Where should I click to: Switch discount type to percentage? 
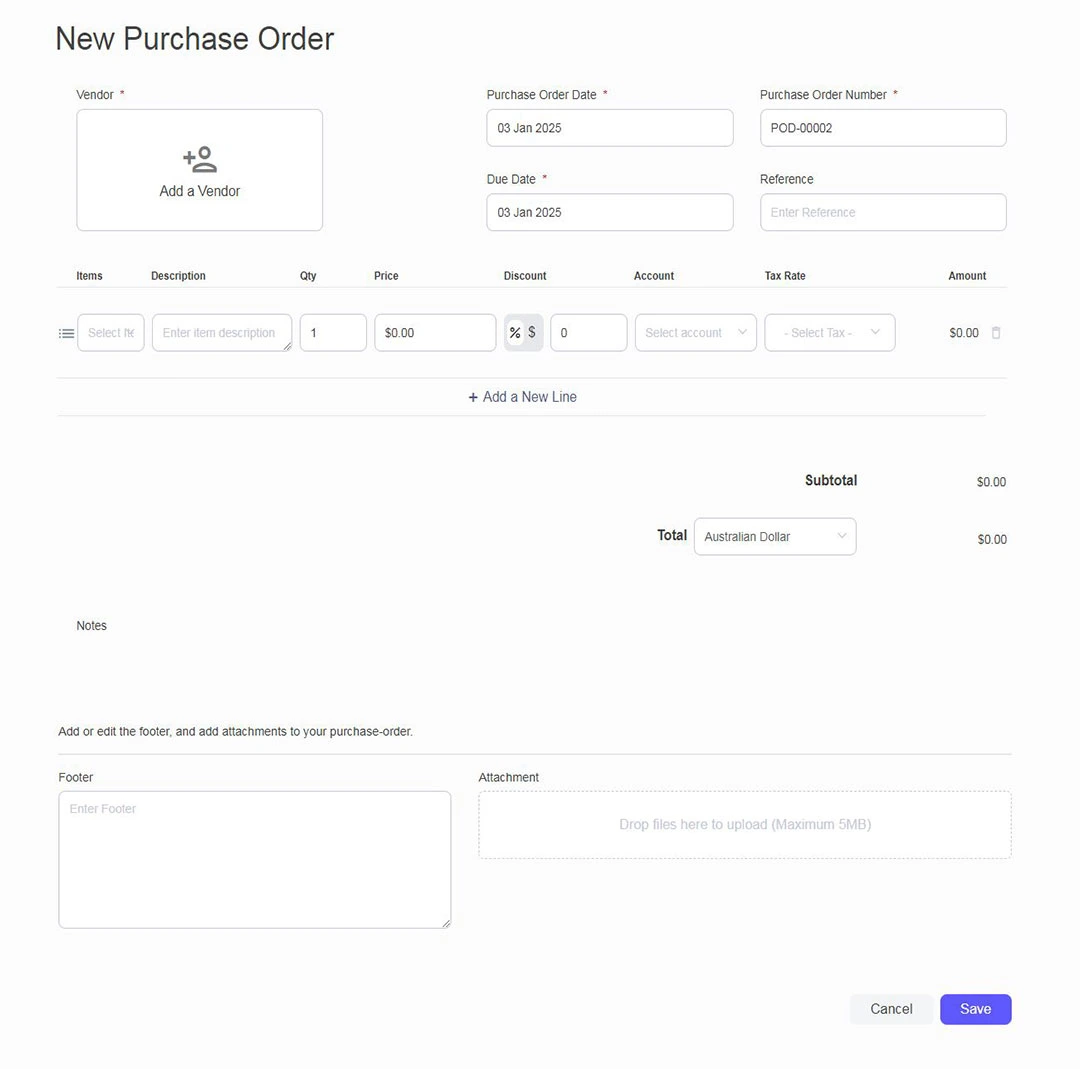[x=515, y=333]
